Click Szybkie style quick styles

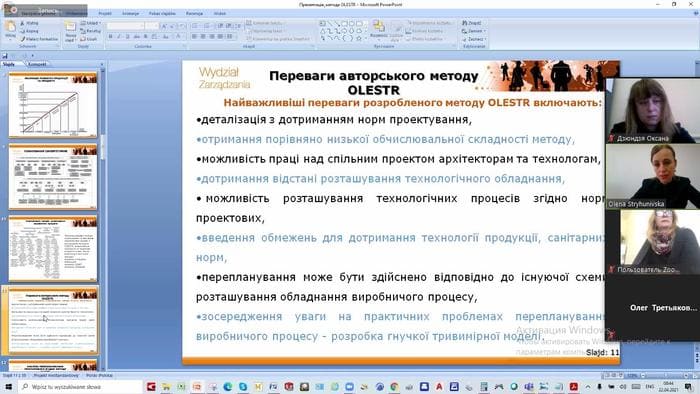point(396,30)
